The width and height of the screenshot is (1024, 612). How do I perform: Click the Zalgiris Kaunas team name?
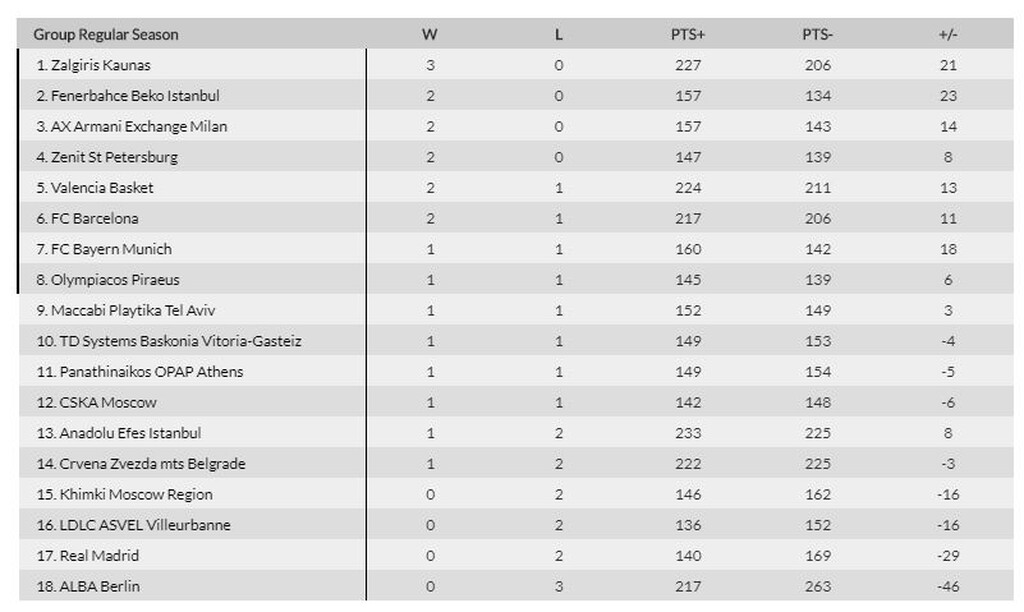(93, 65)
